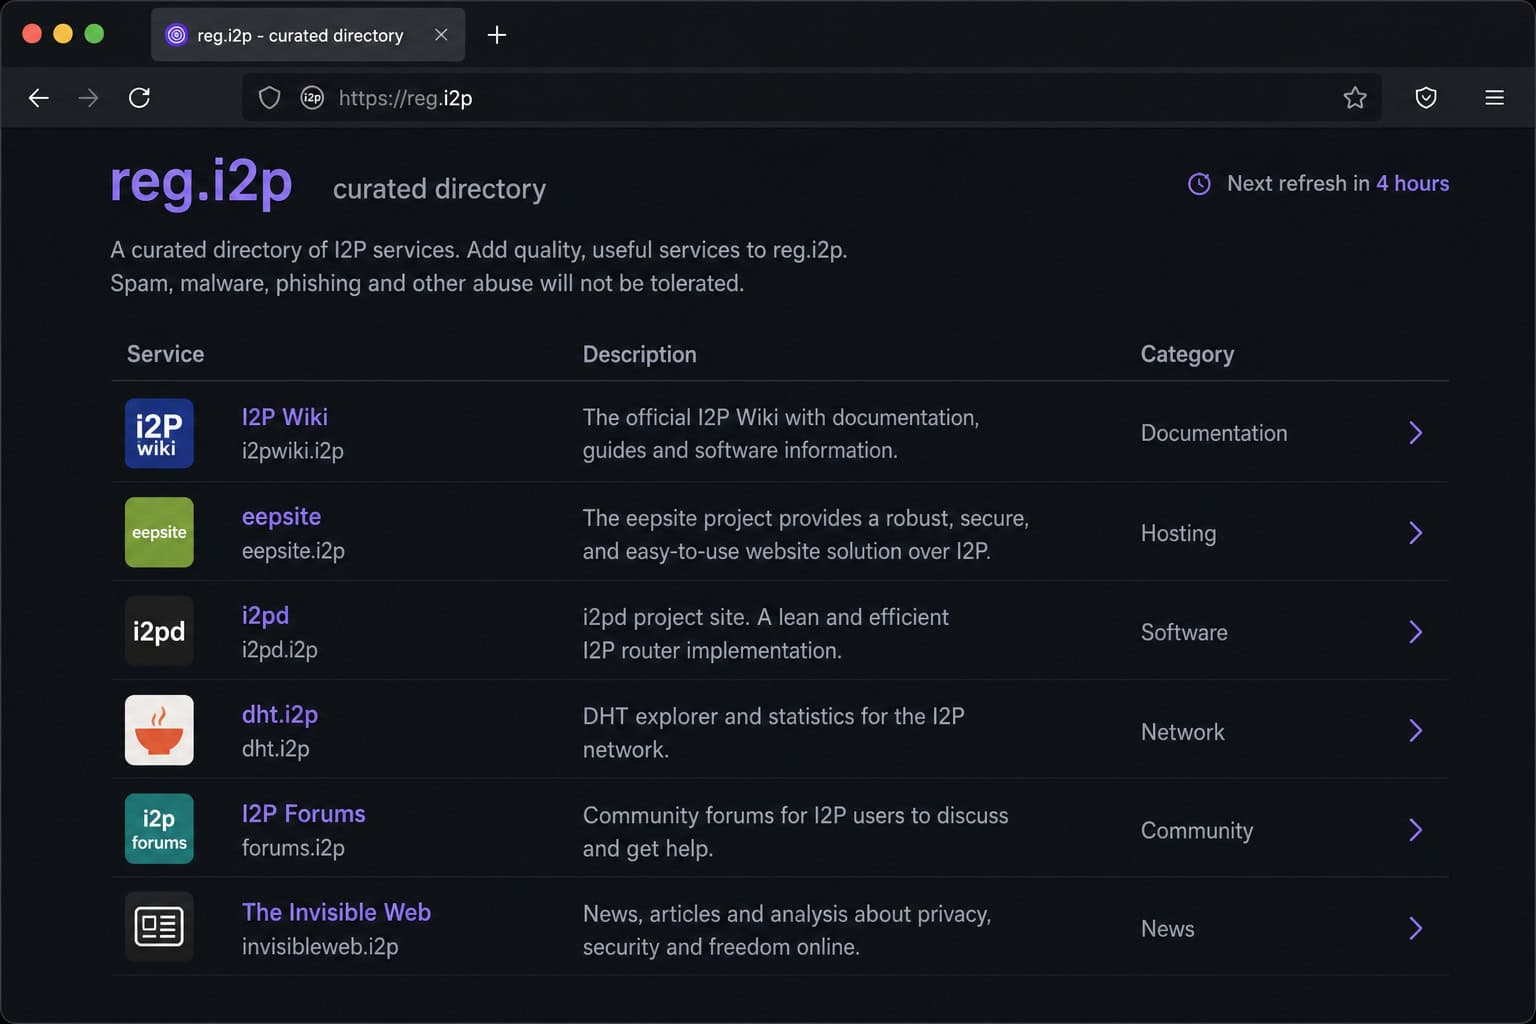Click the Service column header
This screenshot has height=1024, width=1536.
[x=165, y=354]
